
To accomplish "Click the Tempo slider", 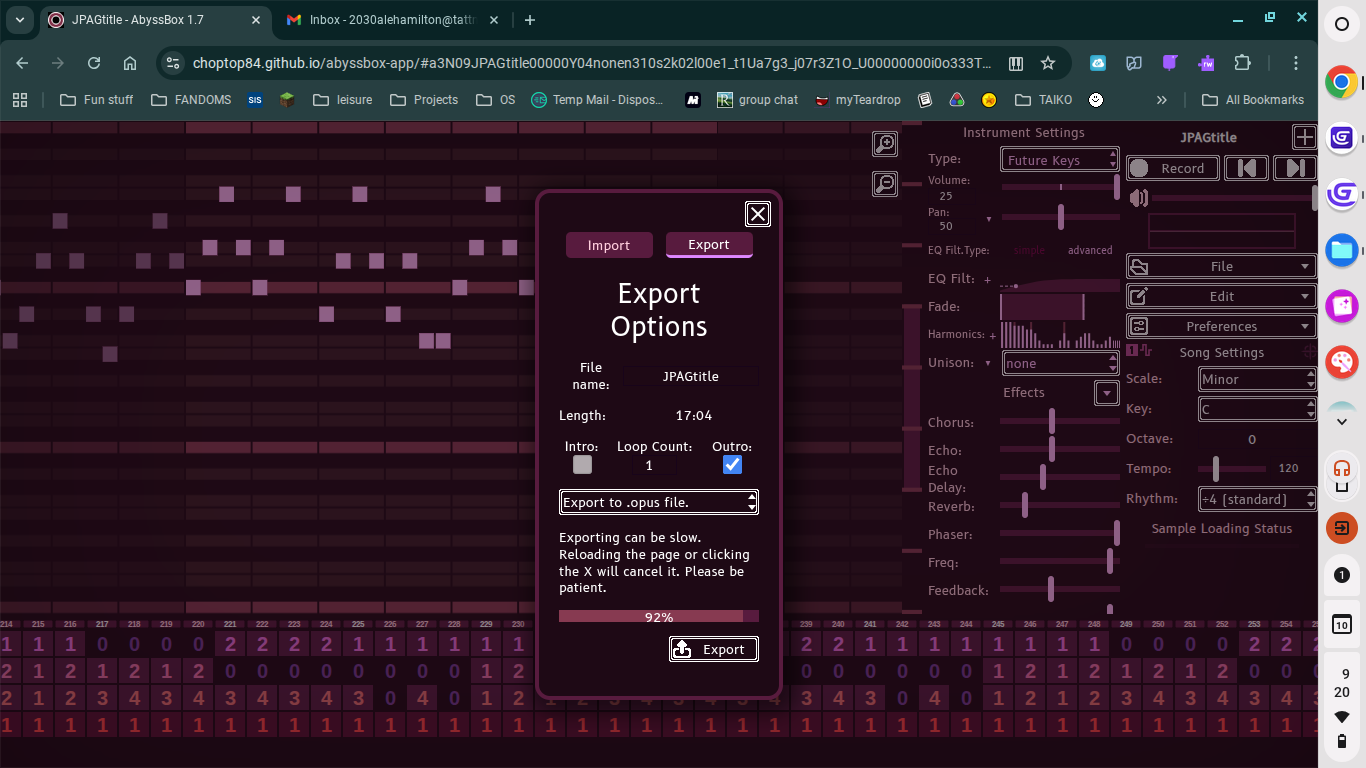I will coord(1230,469).
